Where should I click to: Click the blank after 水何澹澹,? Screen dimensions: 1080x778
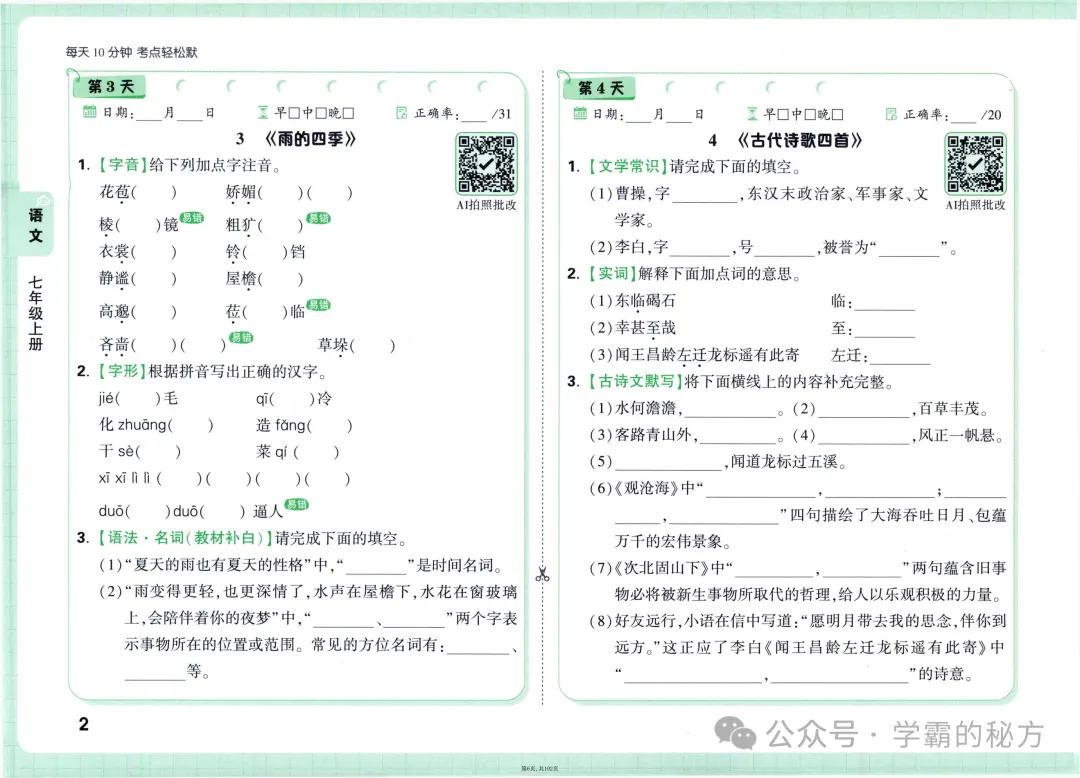tap(731, 410)
